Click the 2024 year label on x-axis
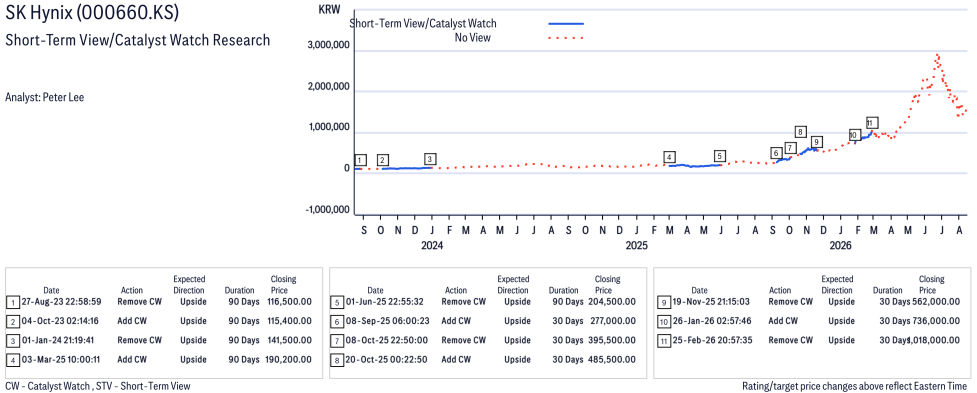The height and width of the screenshot is (393, 977). (x=432, y=245)
